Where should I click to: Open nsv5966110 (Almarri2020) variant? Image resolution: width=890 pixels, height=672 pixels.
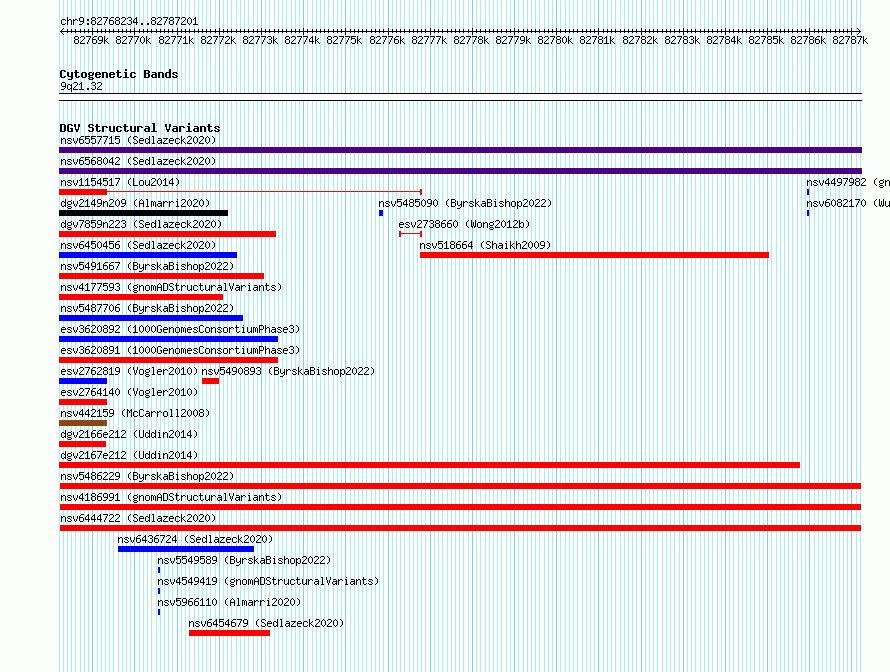(x=229, y=602)
